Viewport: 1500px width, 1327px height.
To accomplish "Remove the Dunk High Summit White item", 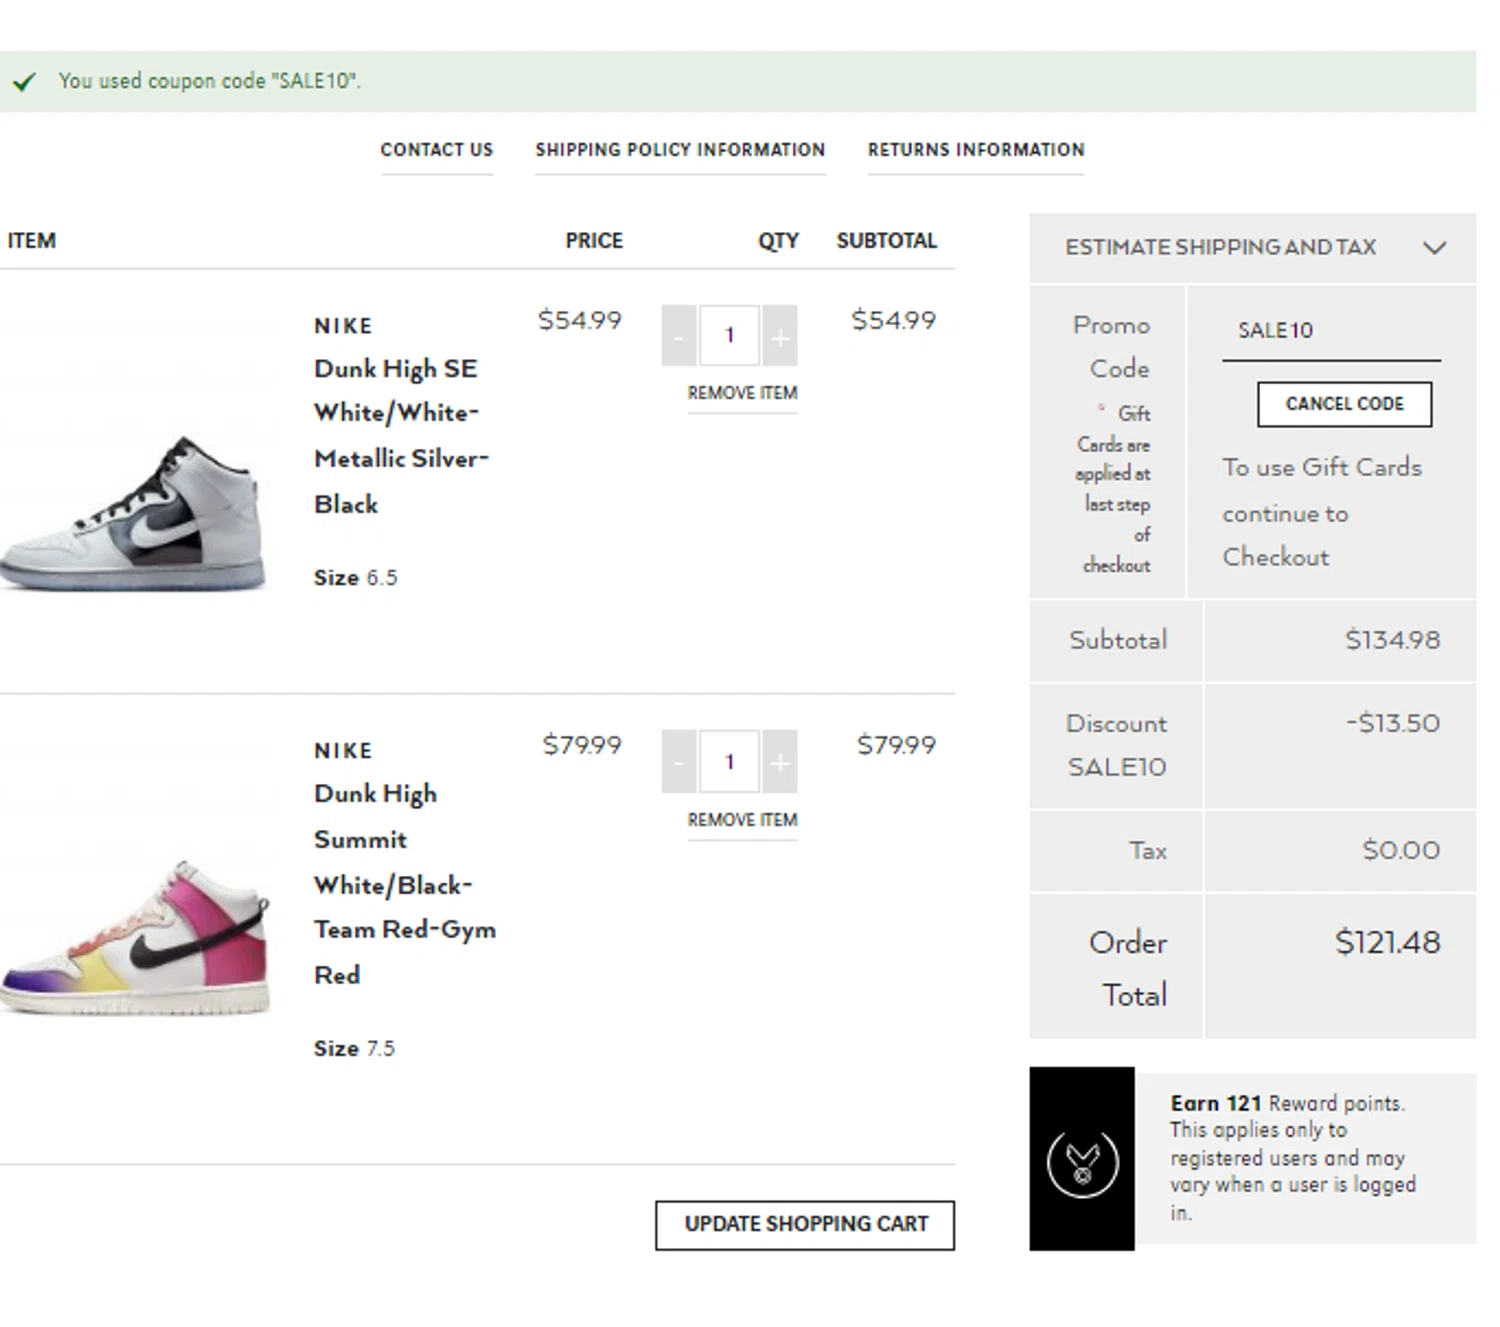I will 742,820.
